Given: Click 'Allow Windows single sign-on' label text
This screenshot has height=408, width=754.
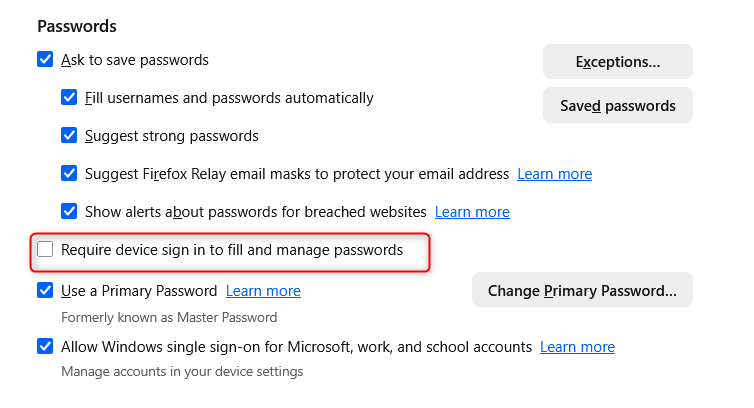Looking at the screenshot, I should [x=296, y=348].
